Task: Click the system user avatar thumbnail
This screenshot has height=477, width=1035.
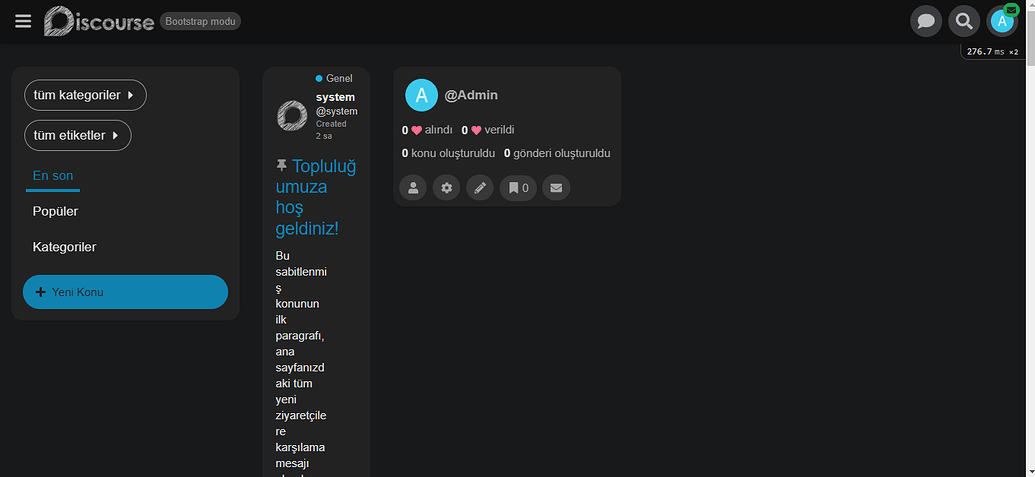Action: (x=292, y=116)
